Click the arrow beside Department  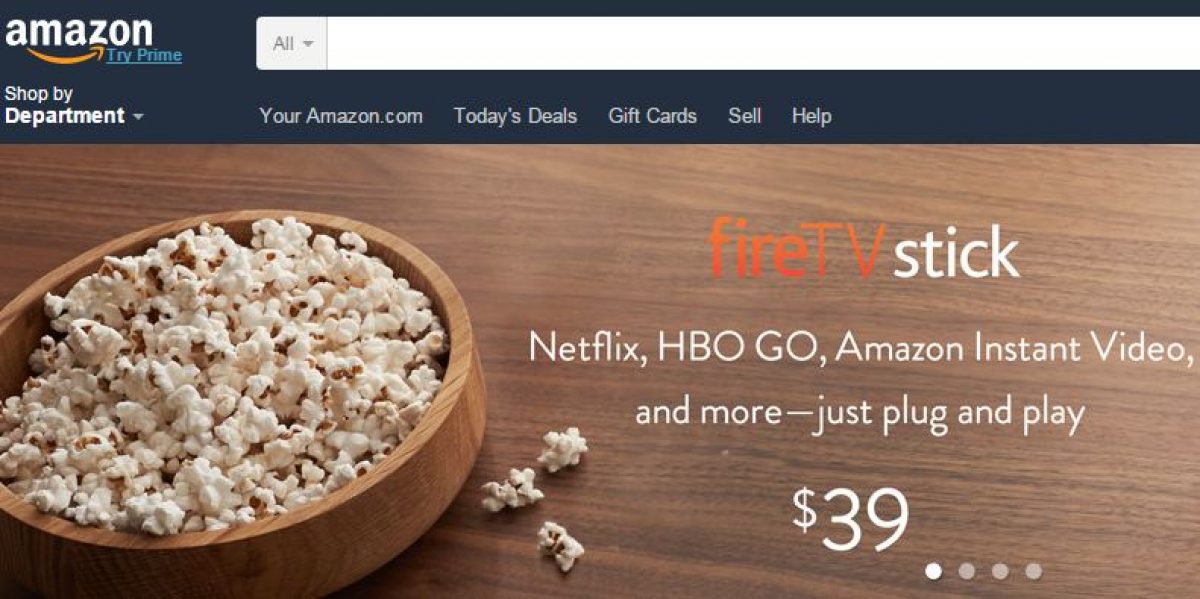coord(138,117)
